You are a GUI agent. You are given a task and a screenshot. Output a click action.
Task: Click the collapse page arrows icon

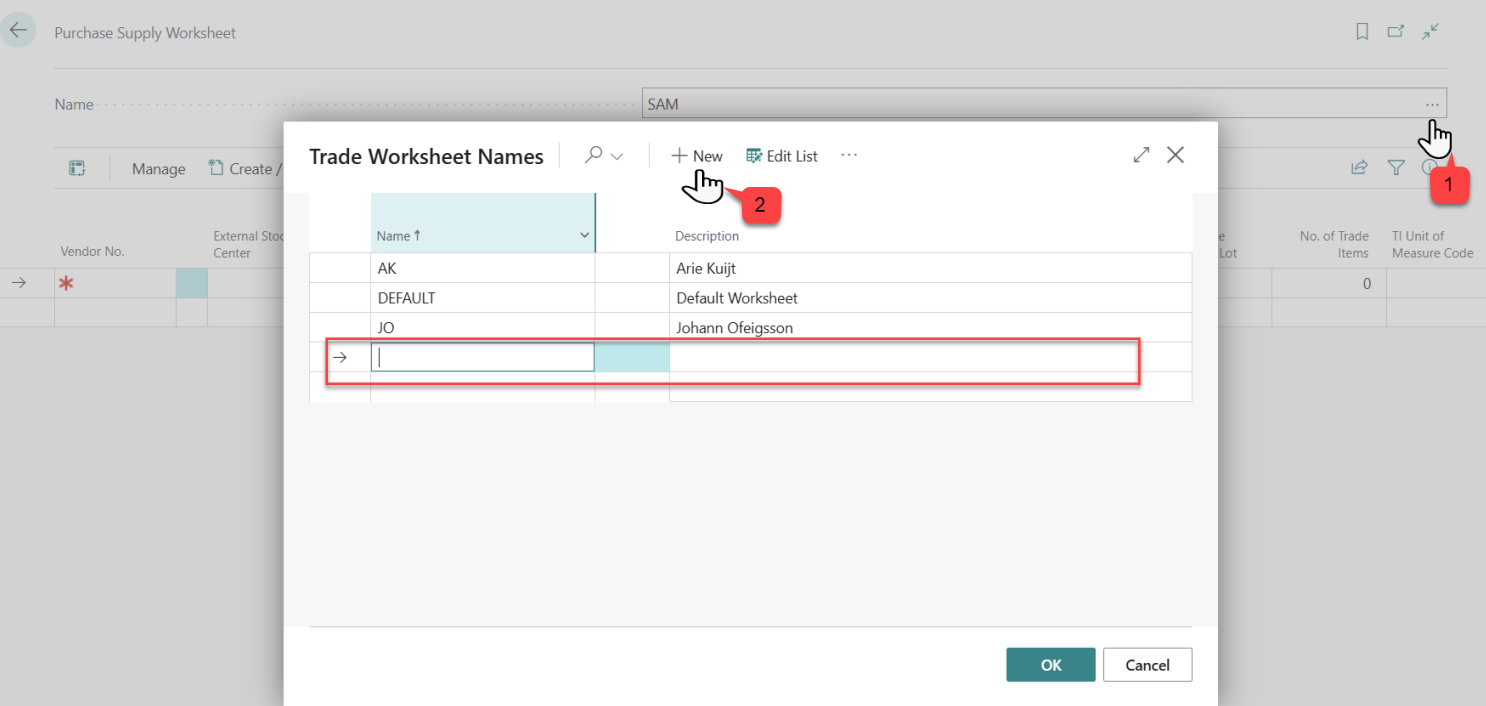[x=1431, y=32]
